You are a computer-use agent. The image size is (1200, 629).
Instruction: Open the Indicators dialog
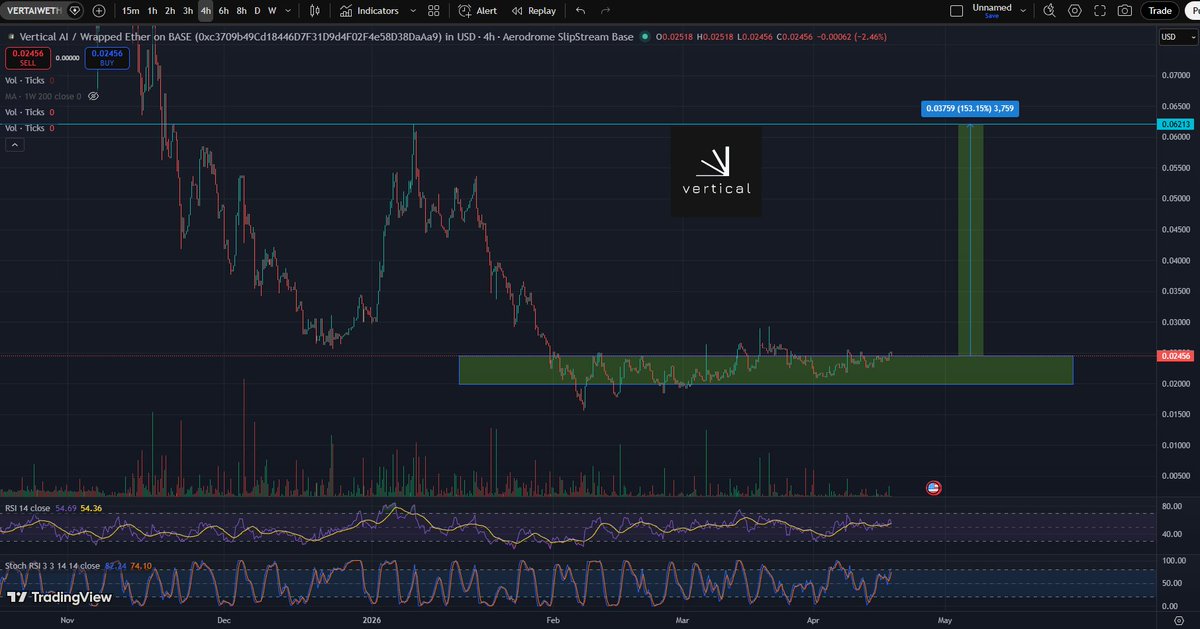pos(368,11)
